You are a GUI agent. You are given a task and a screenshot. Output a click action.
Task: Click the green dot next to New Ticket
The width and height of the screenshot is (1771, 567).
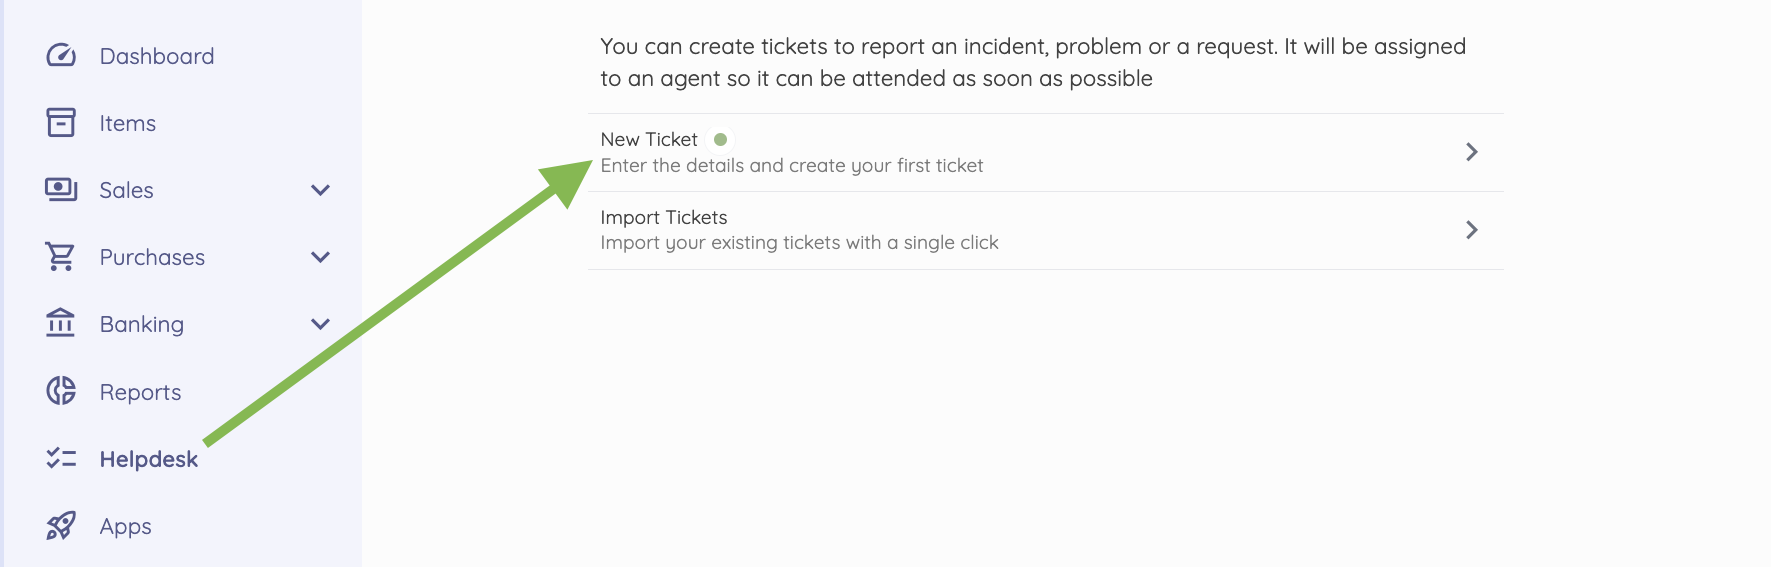click(x=720, y=139)
